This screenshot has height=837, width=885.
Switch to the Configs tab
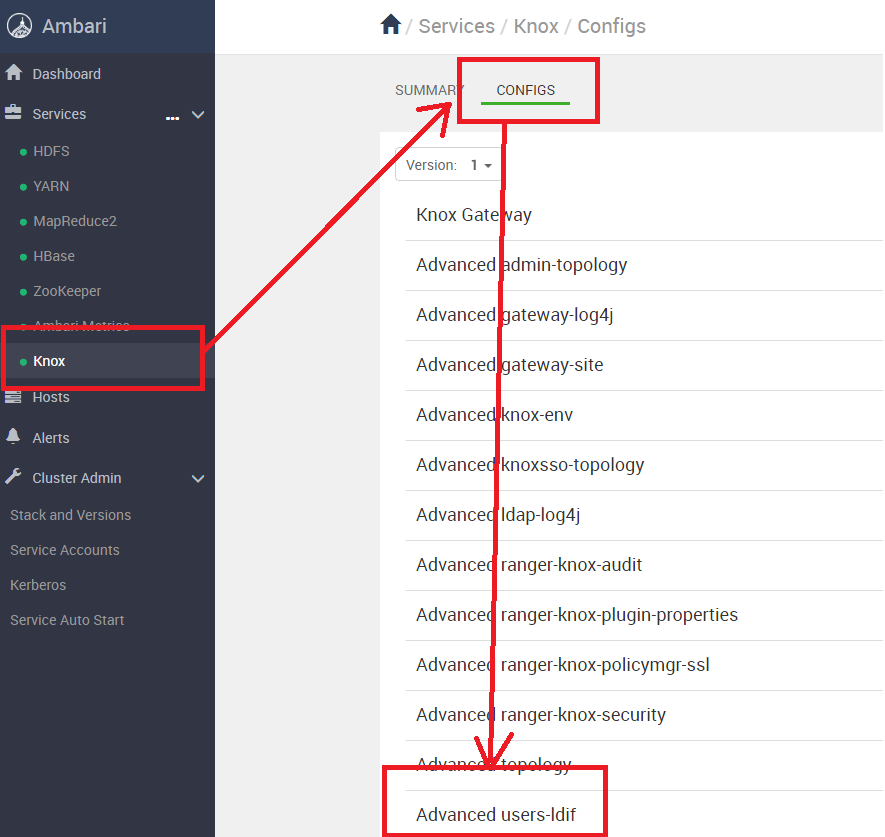(x=525, y=90)
